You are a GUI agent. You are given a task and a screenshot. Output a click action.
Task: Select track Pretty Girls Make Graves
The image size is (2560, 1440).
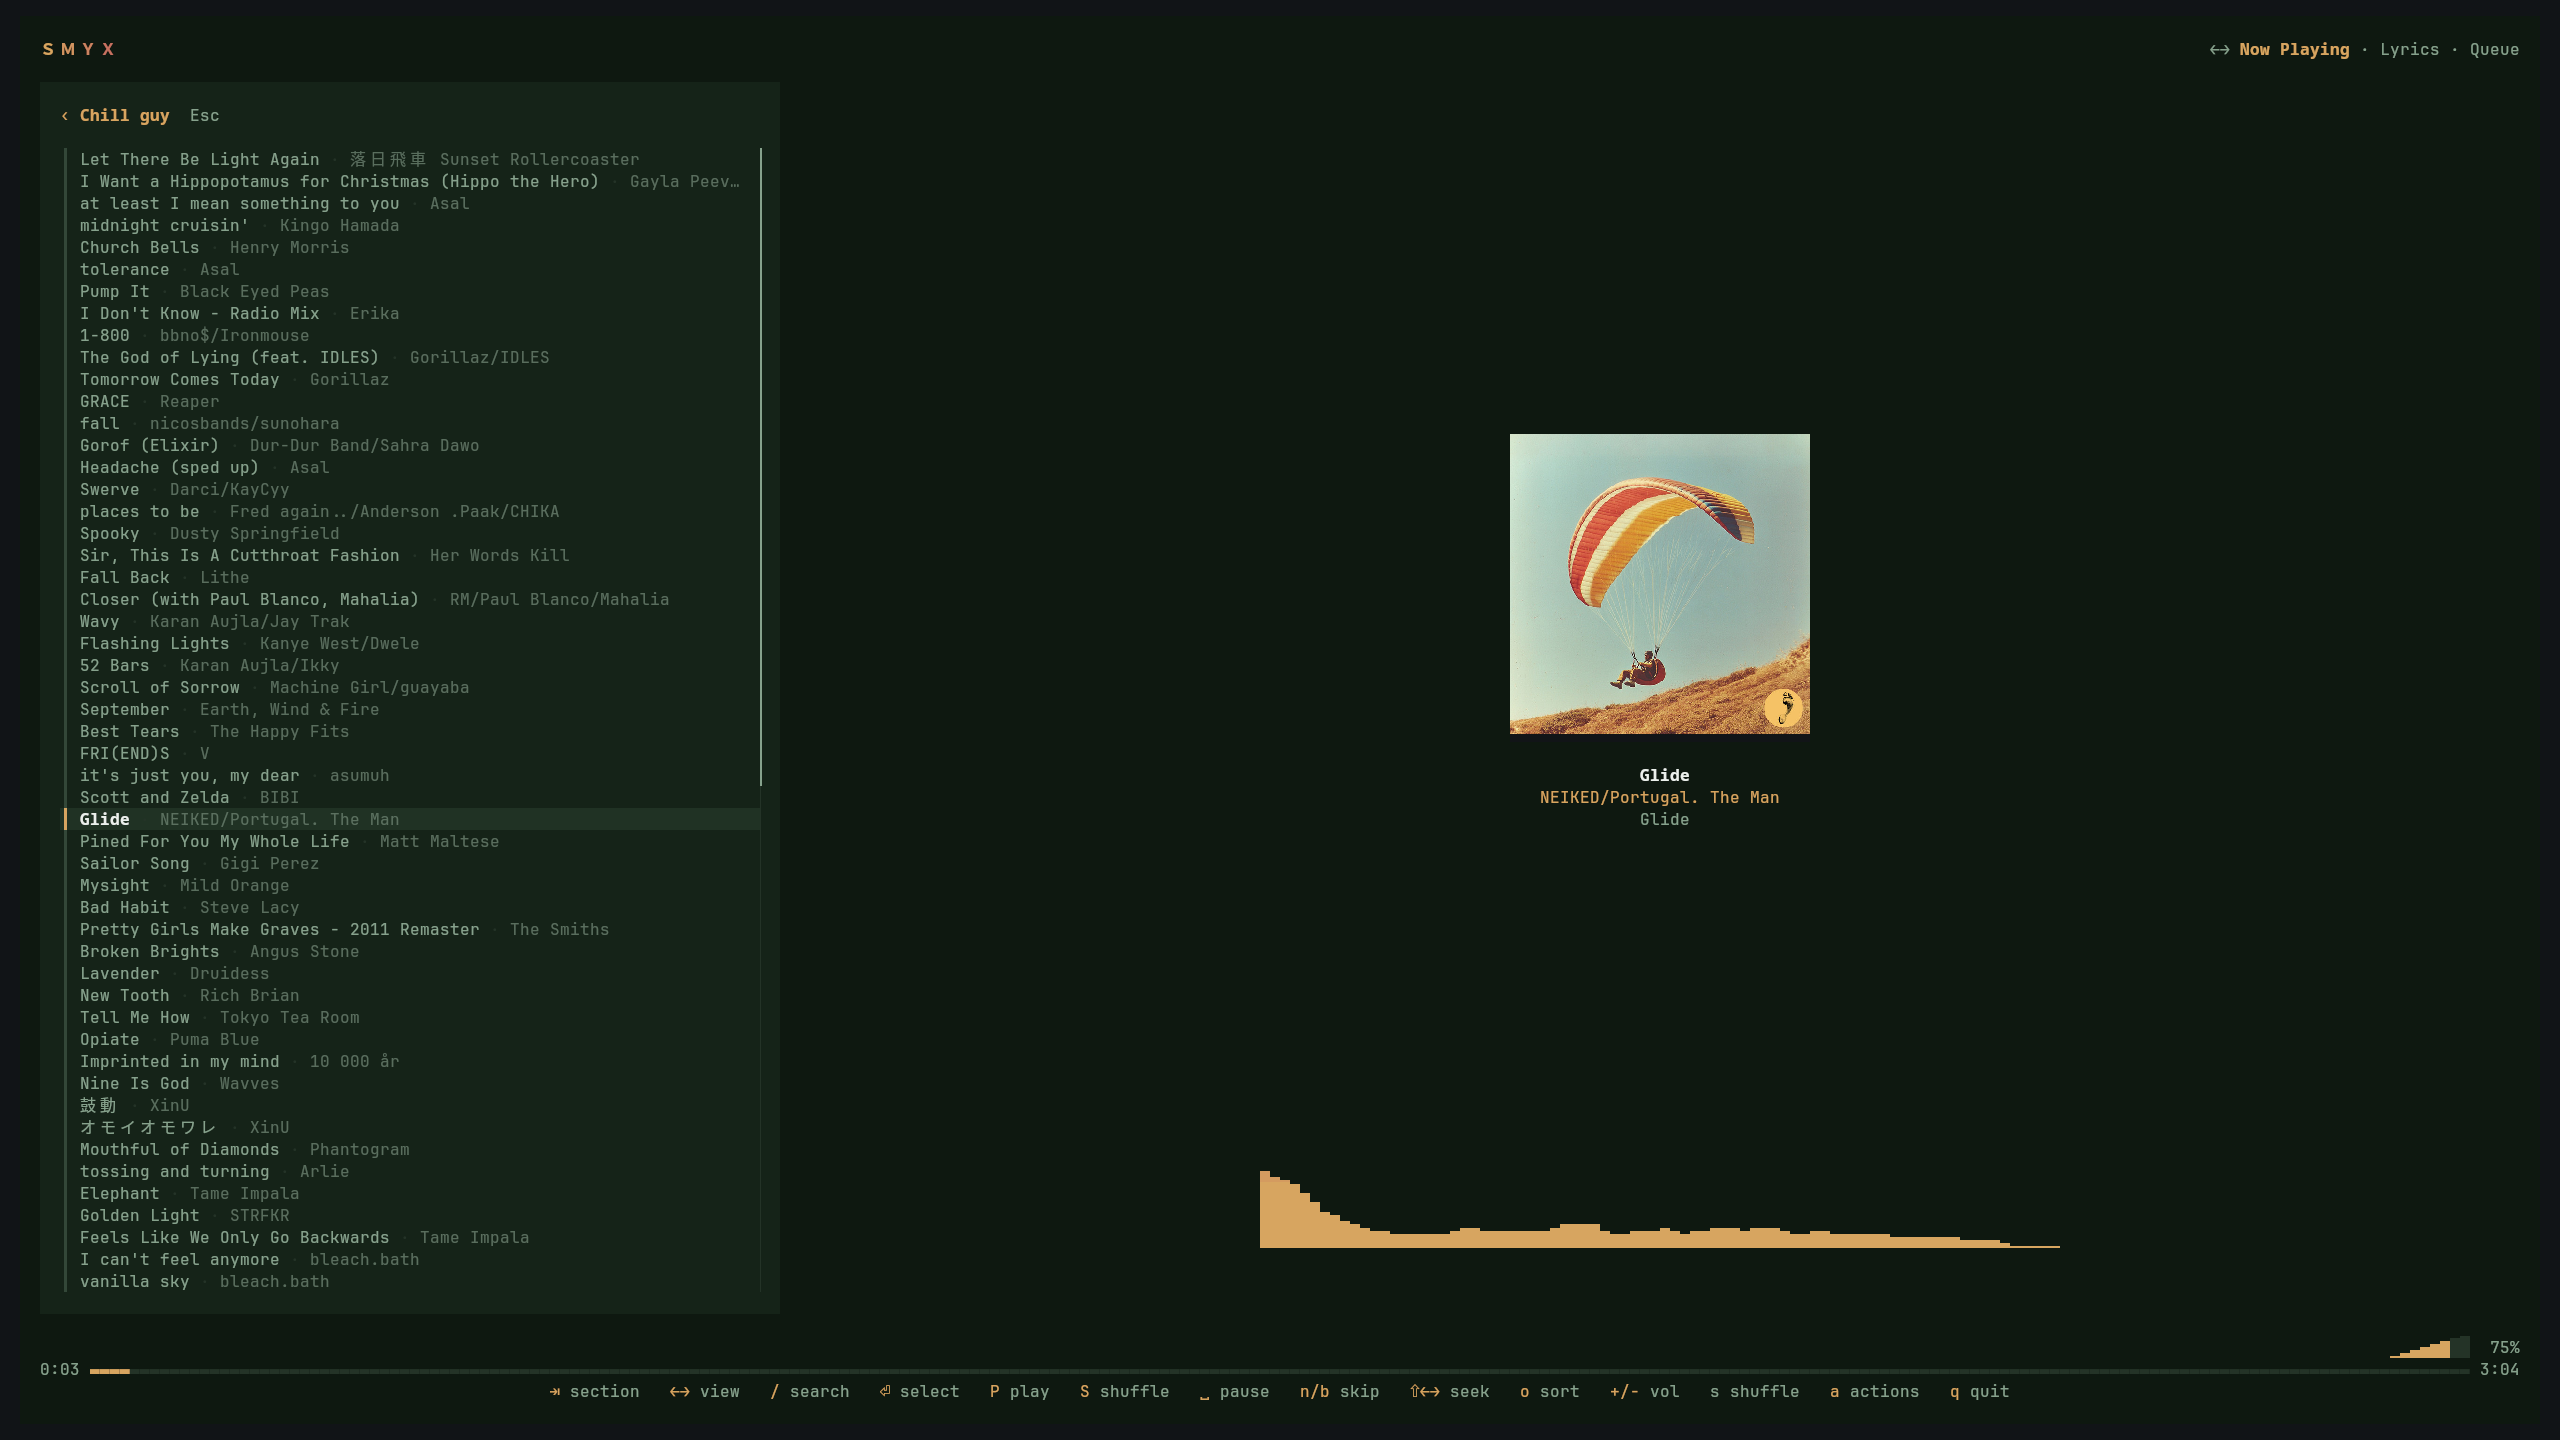[x=412, y=930]
